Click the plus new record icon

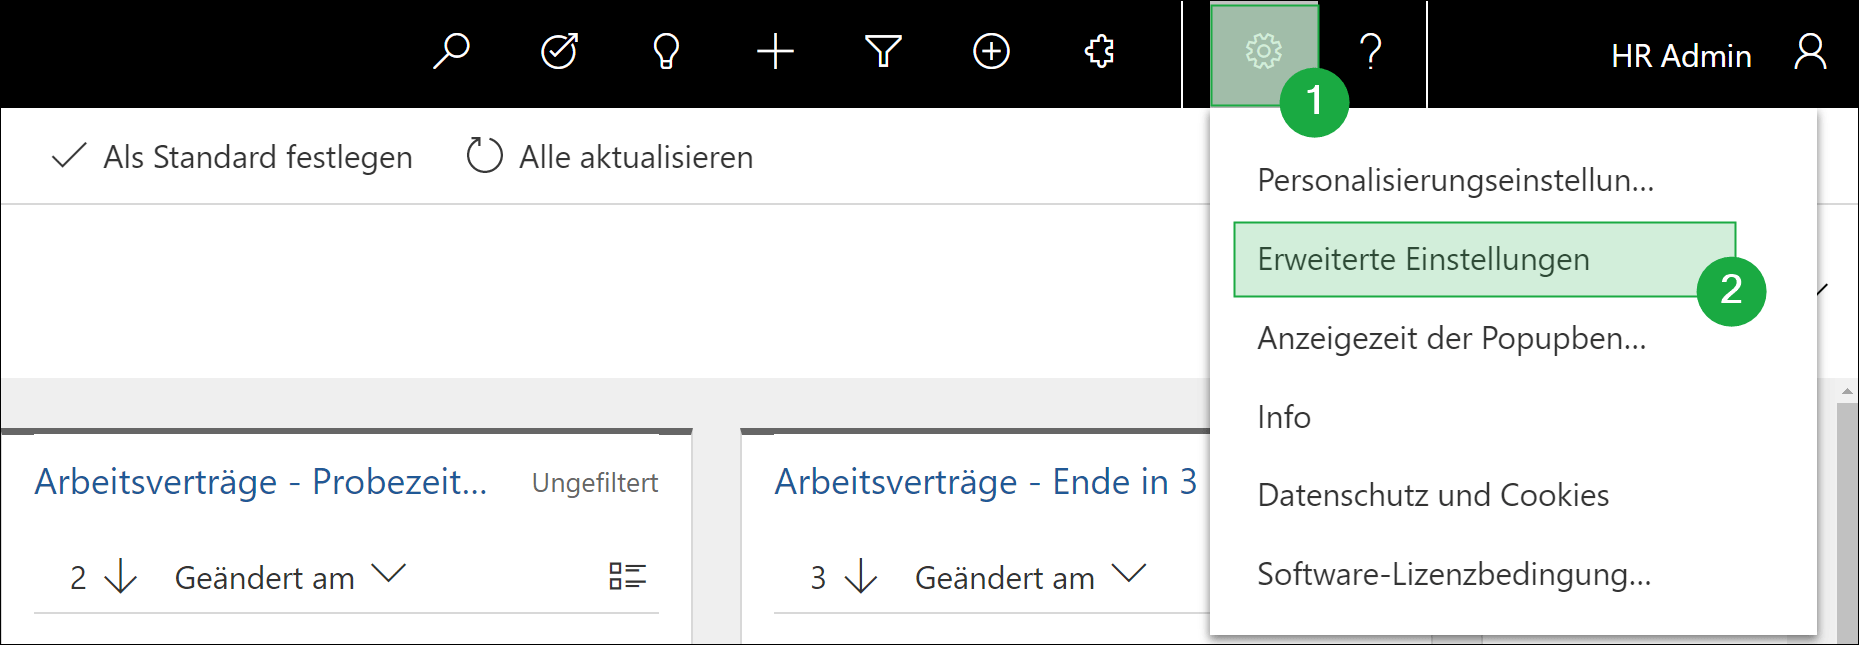click(x=775, y=51)
